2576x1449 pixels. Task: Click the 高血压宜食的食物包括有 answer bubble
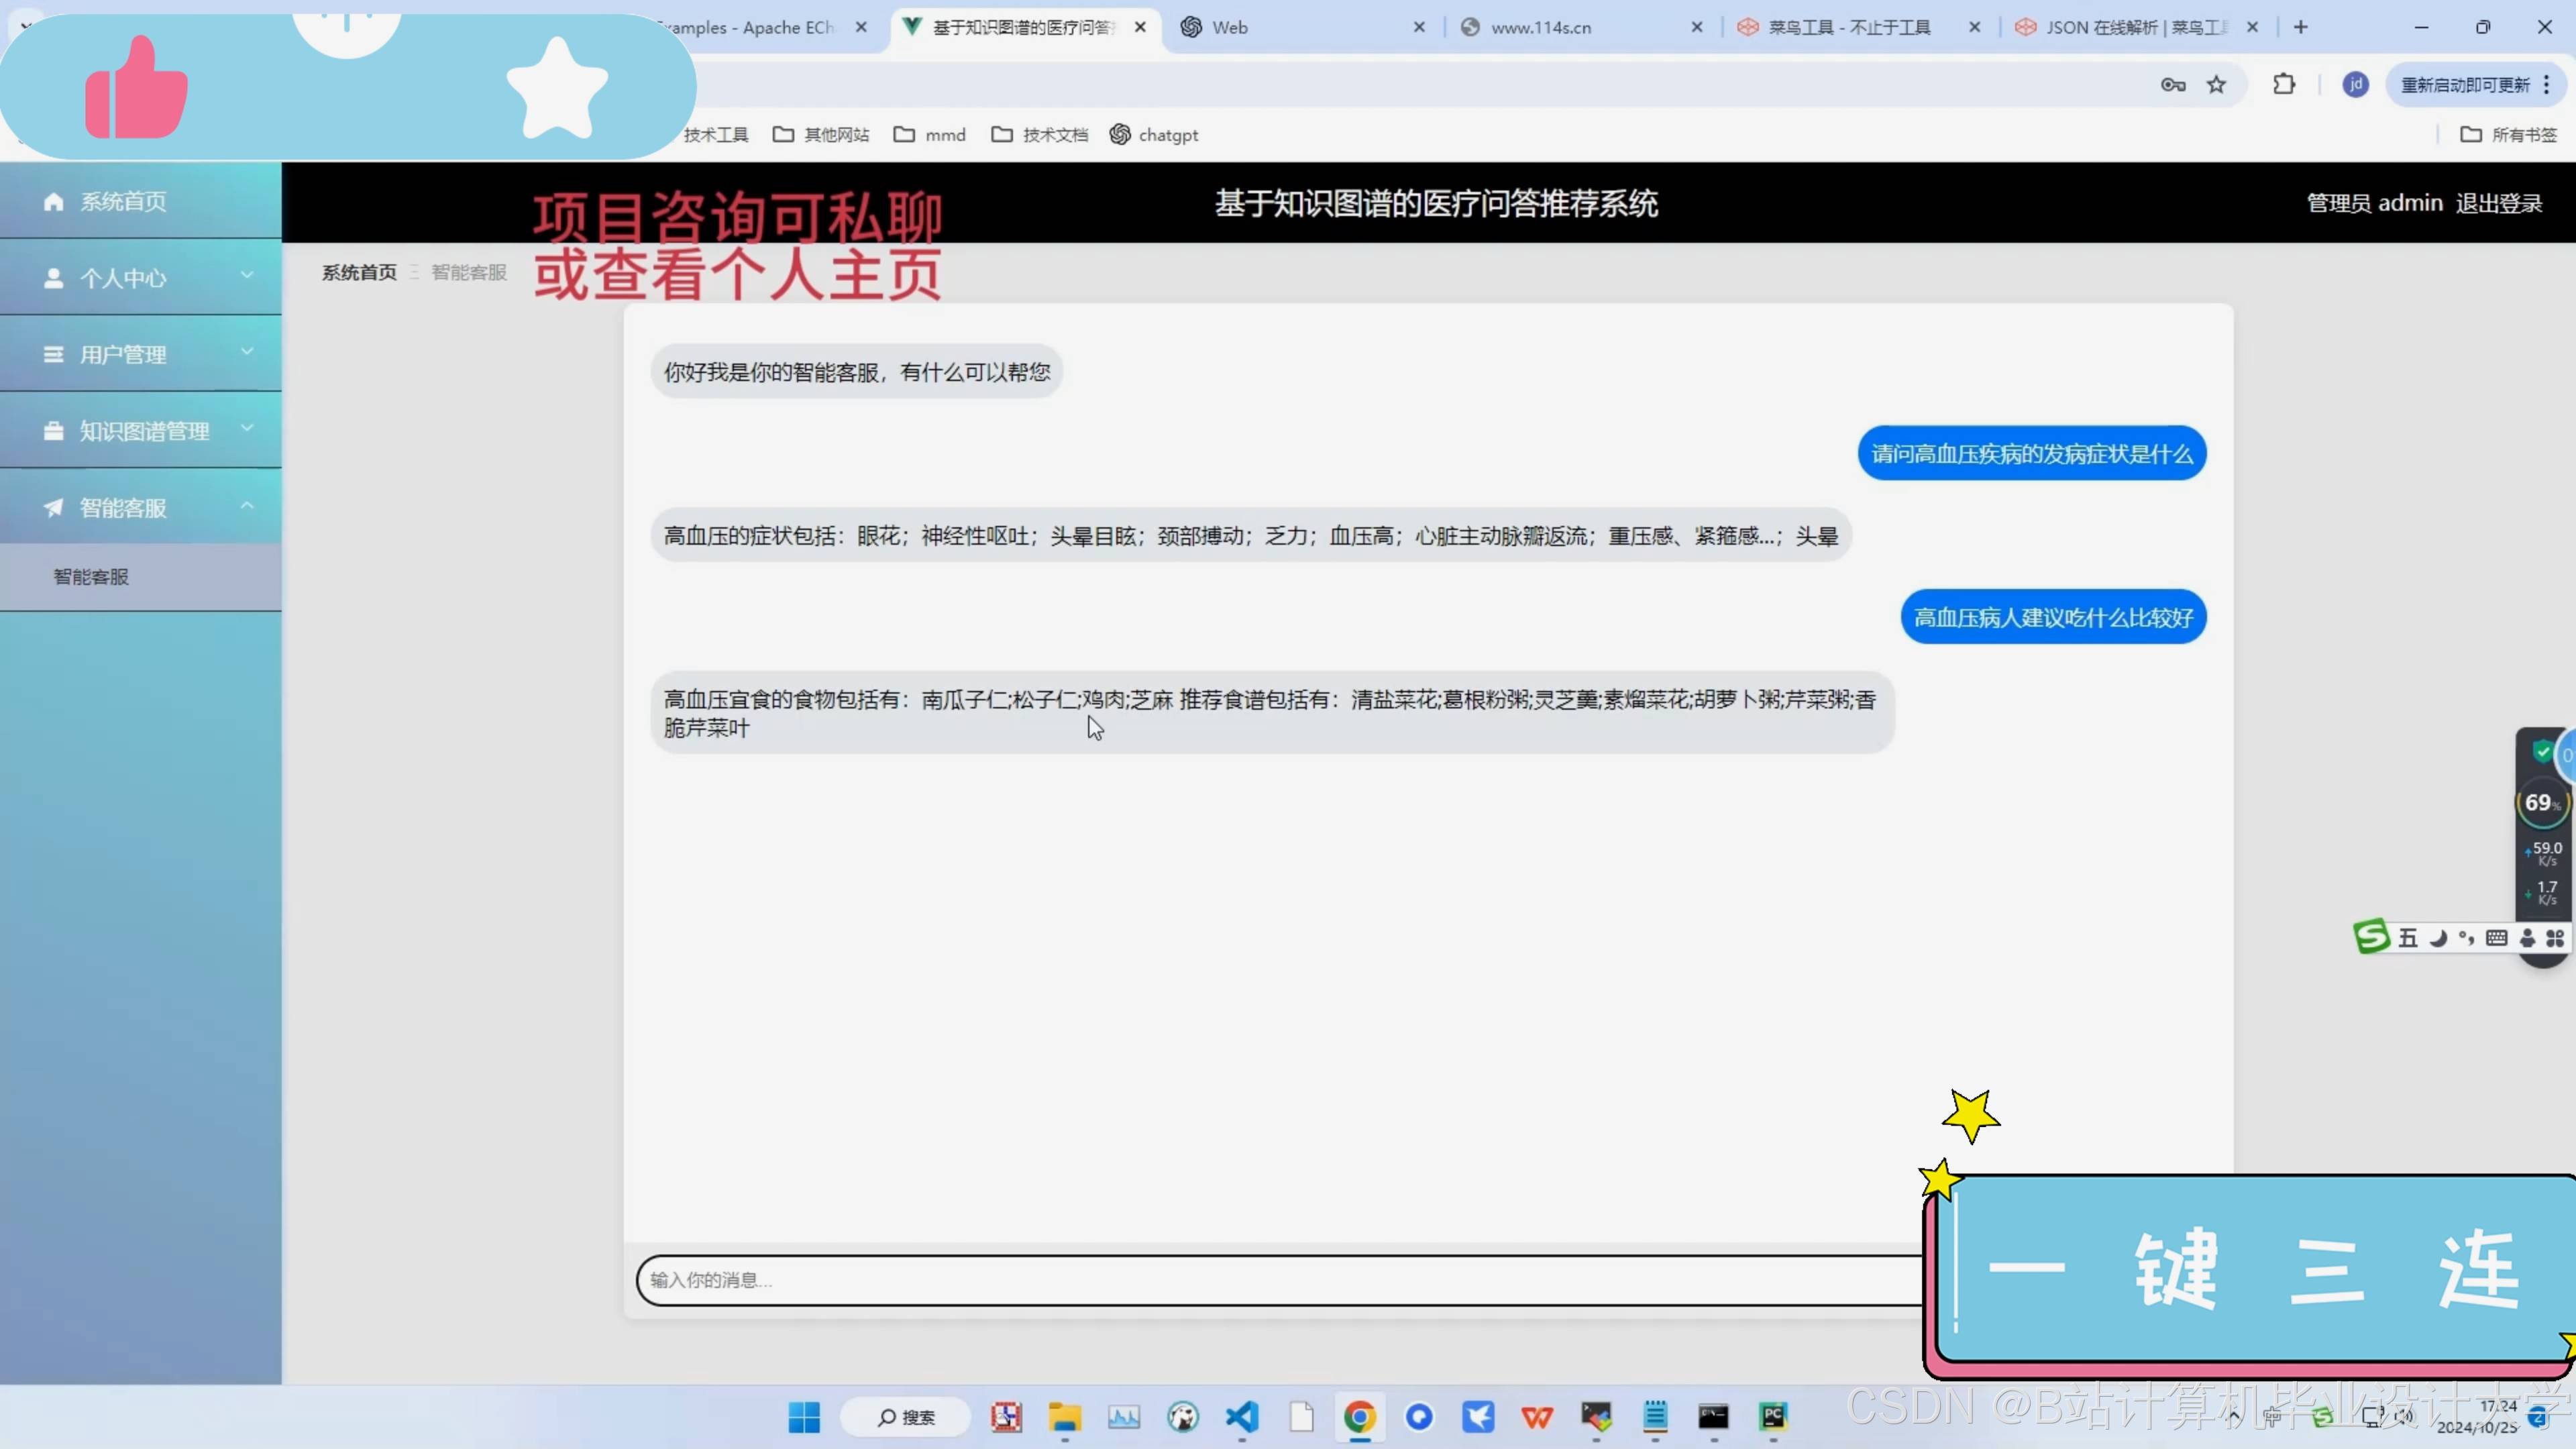[1272, 713]
